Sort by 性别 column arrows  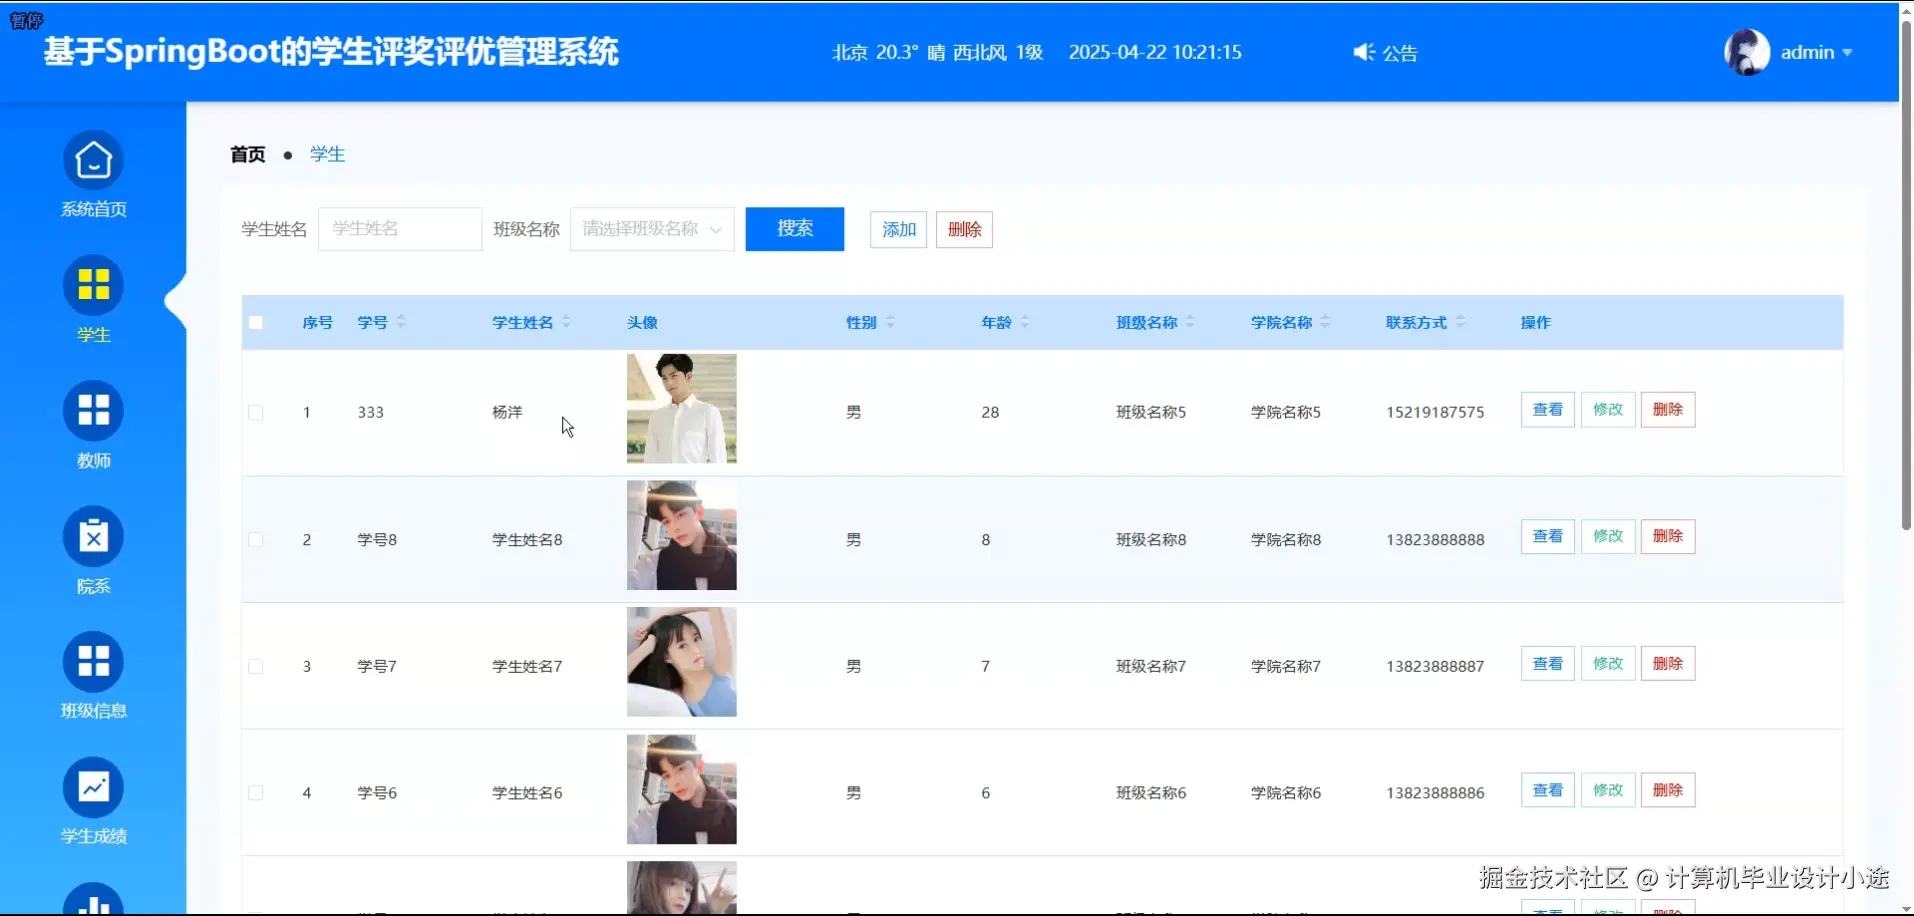click(x=890, y=322)
